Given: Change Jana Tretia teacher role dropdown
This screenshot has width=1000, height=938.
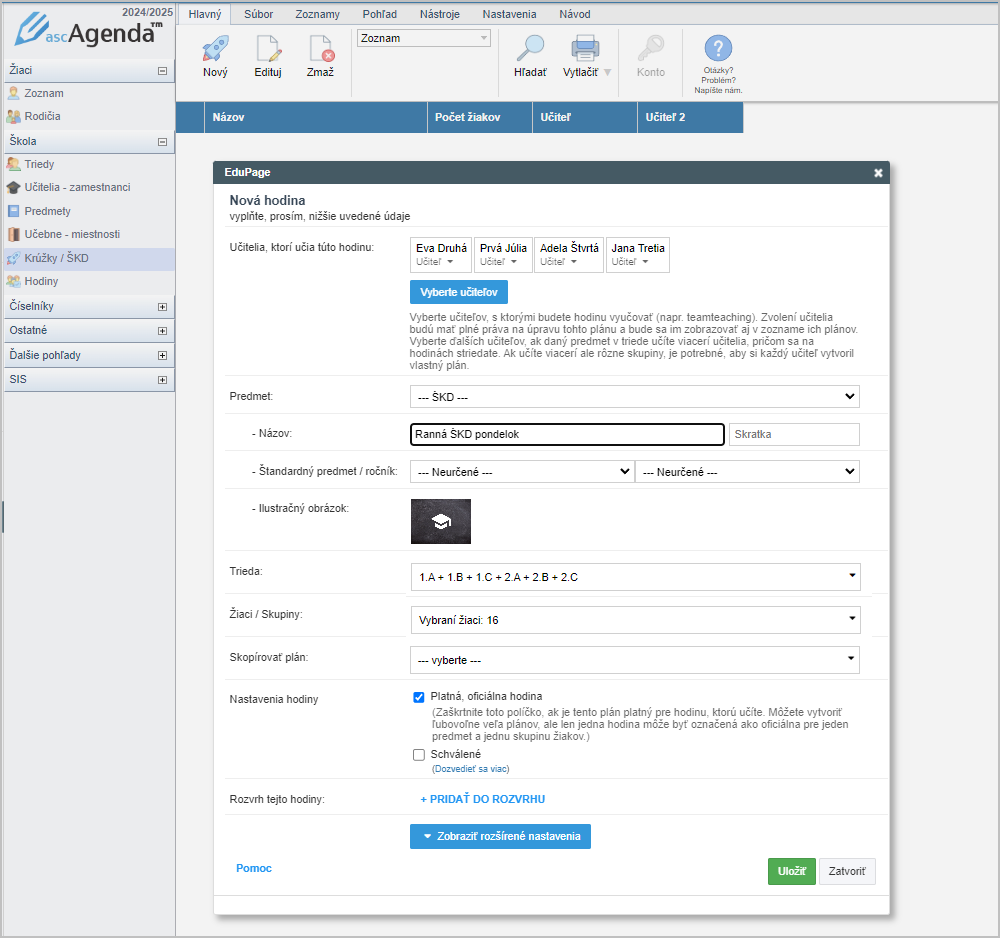Looking at the screenshot, I should [x=630, y=262].
